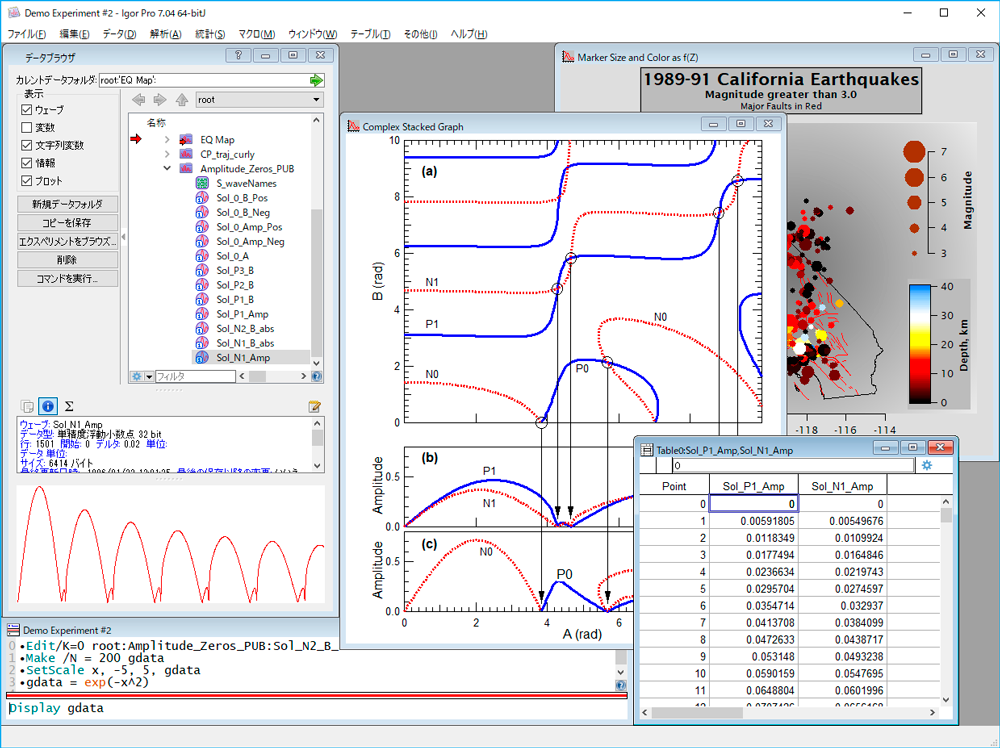
Task: Click the 新規データフォルダ button
Action: 68,204
